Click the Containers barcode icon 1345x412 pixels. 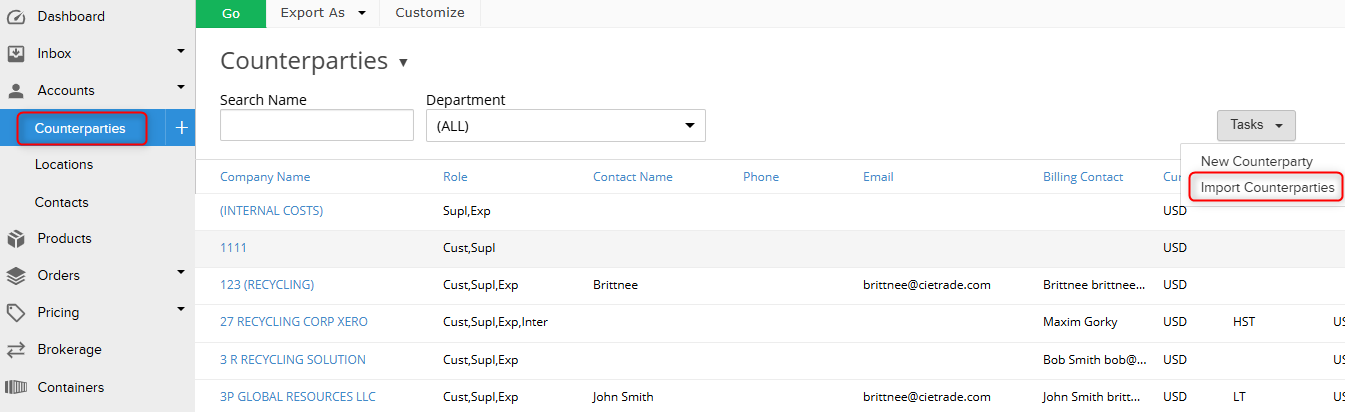pyautogui.click(x=16, y=387)
